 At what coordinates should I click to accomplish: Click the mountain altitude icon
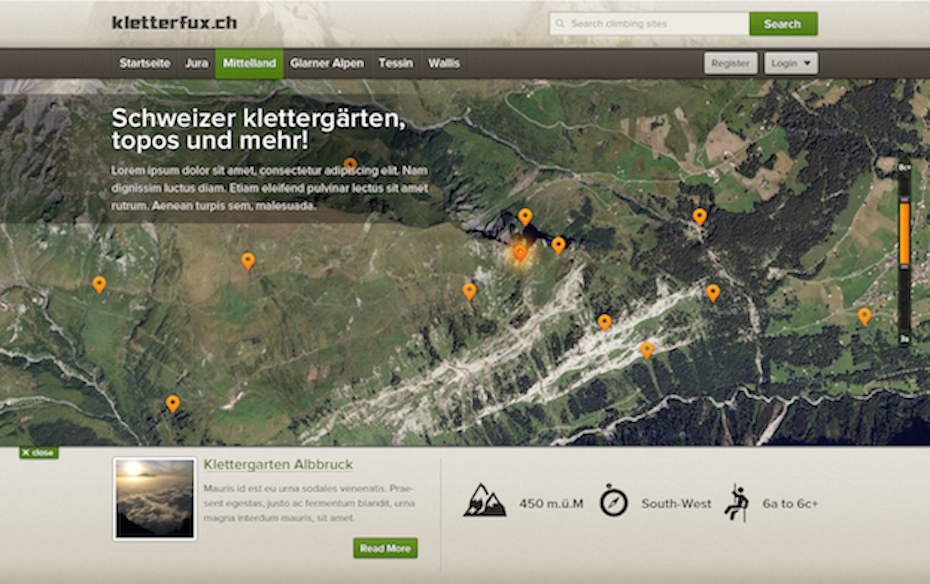pos(484,500)
